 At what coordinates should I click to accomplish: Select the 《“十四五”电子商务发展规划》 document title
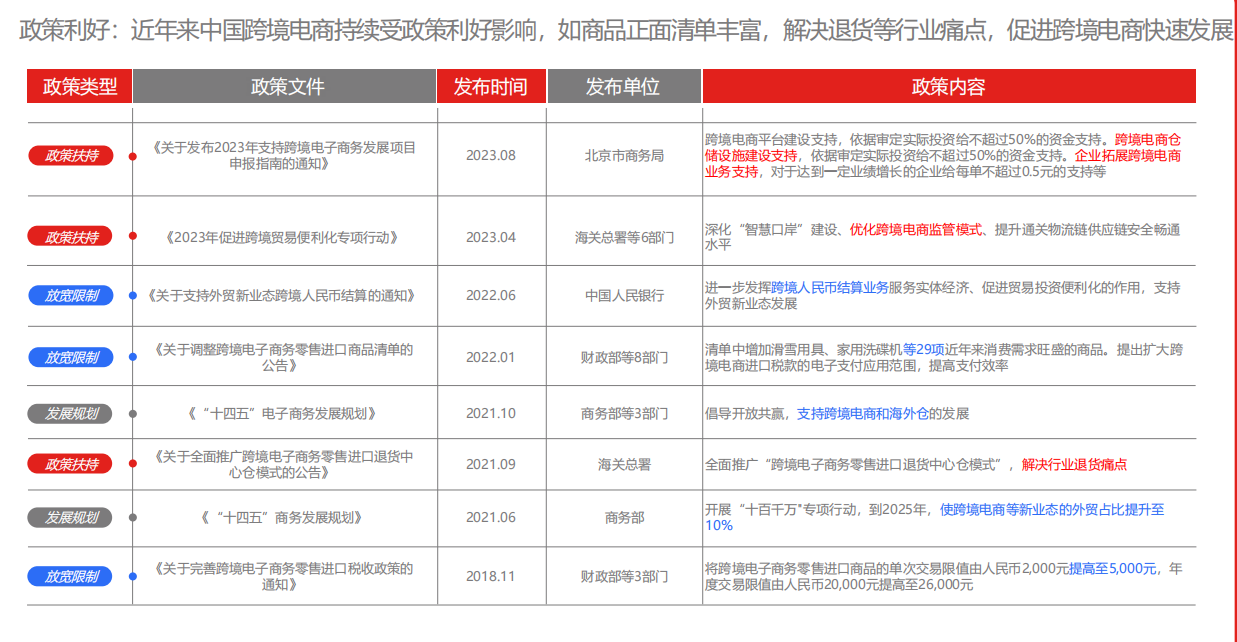pyautogui.click(x=285, y=413)
